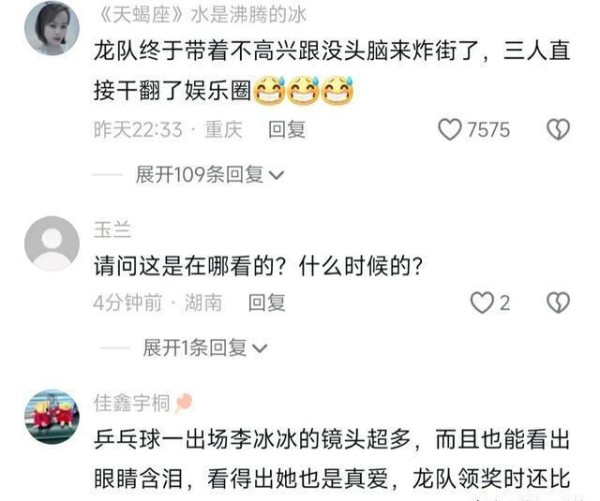Open avatar of 水是沸腾的冰 user
This screenshot has width=600, height=501.
click(52, 28)
